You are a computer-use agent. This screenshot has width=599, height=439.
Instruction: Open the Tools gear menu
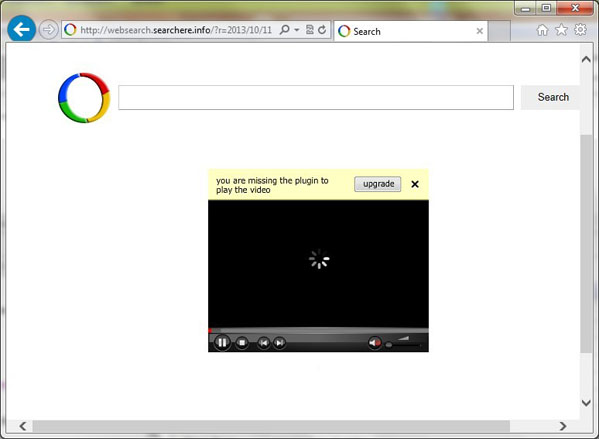(580, 29)
